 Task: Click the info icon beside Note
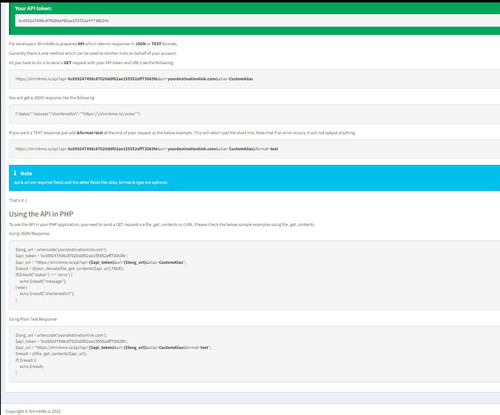pos(15,173)
